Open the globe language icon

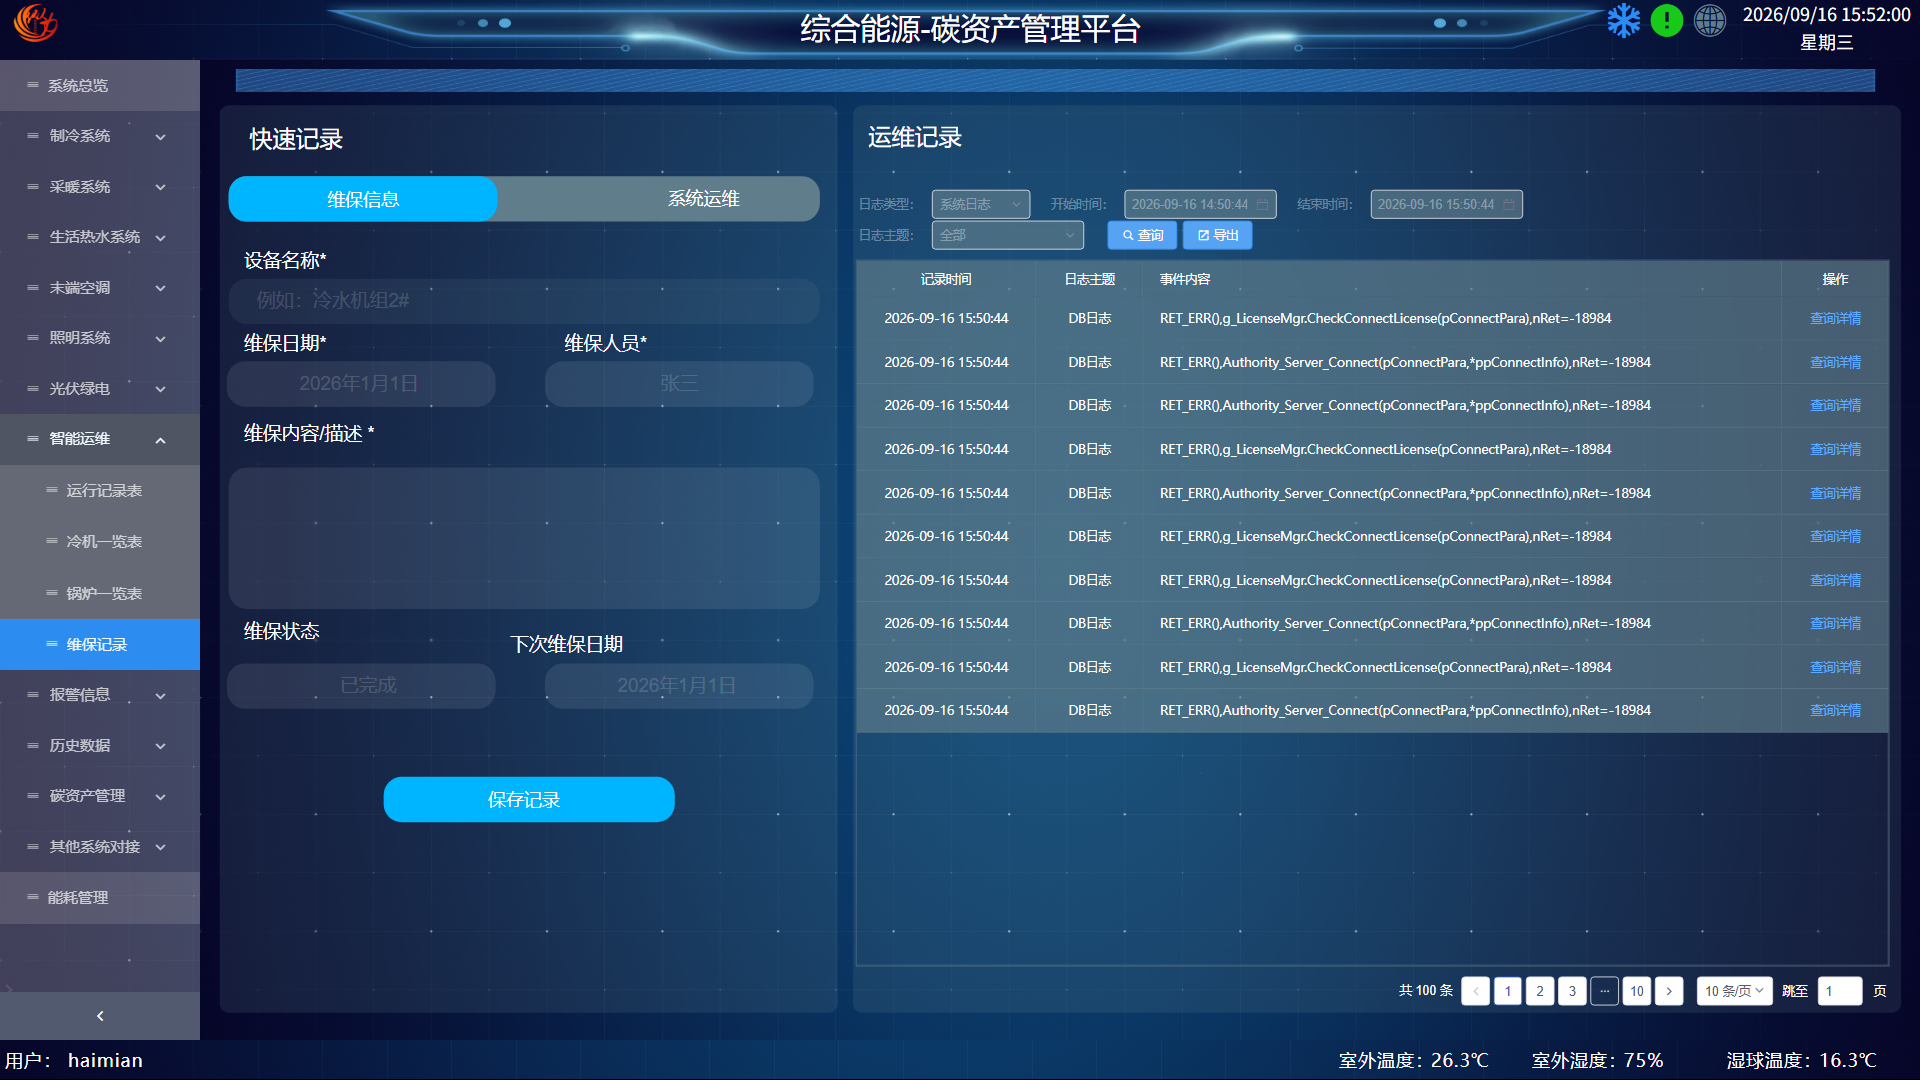coord(1710,21)
